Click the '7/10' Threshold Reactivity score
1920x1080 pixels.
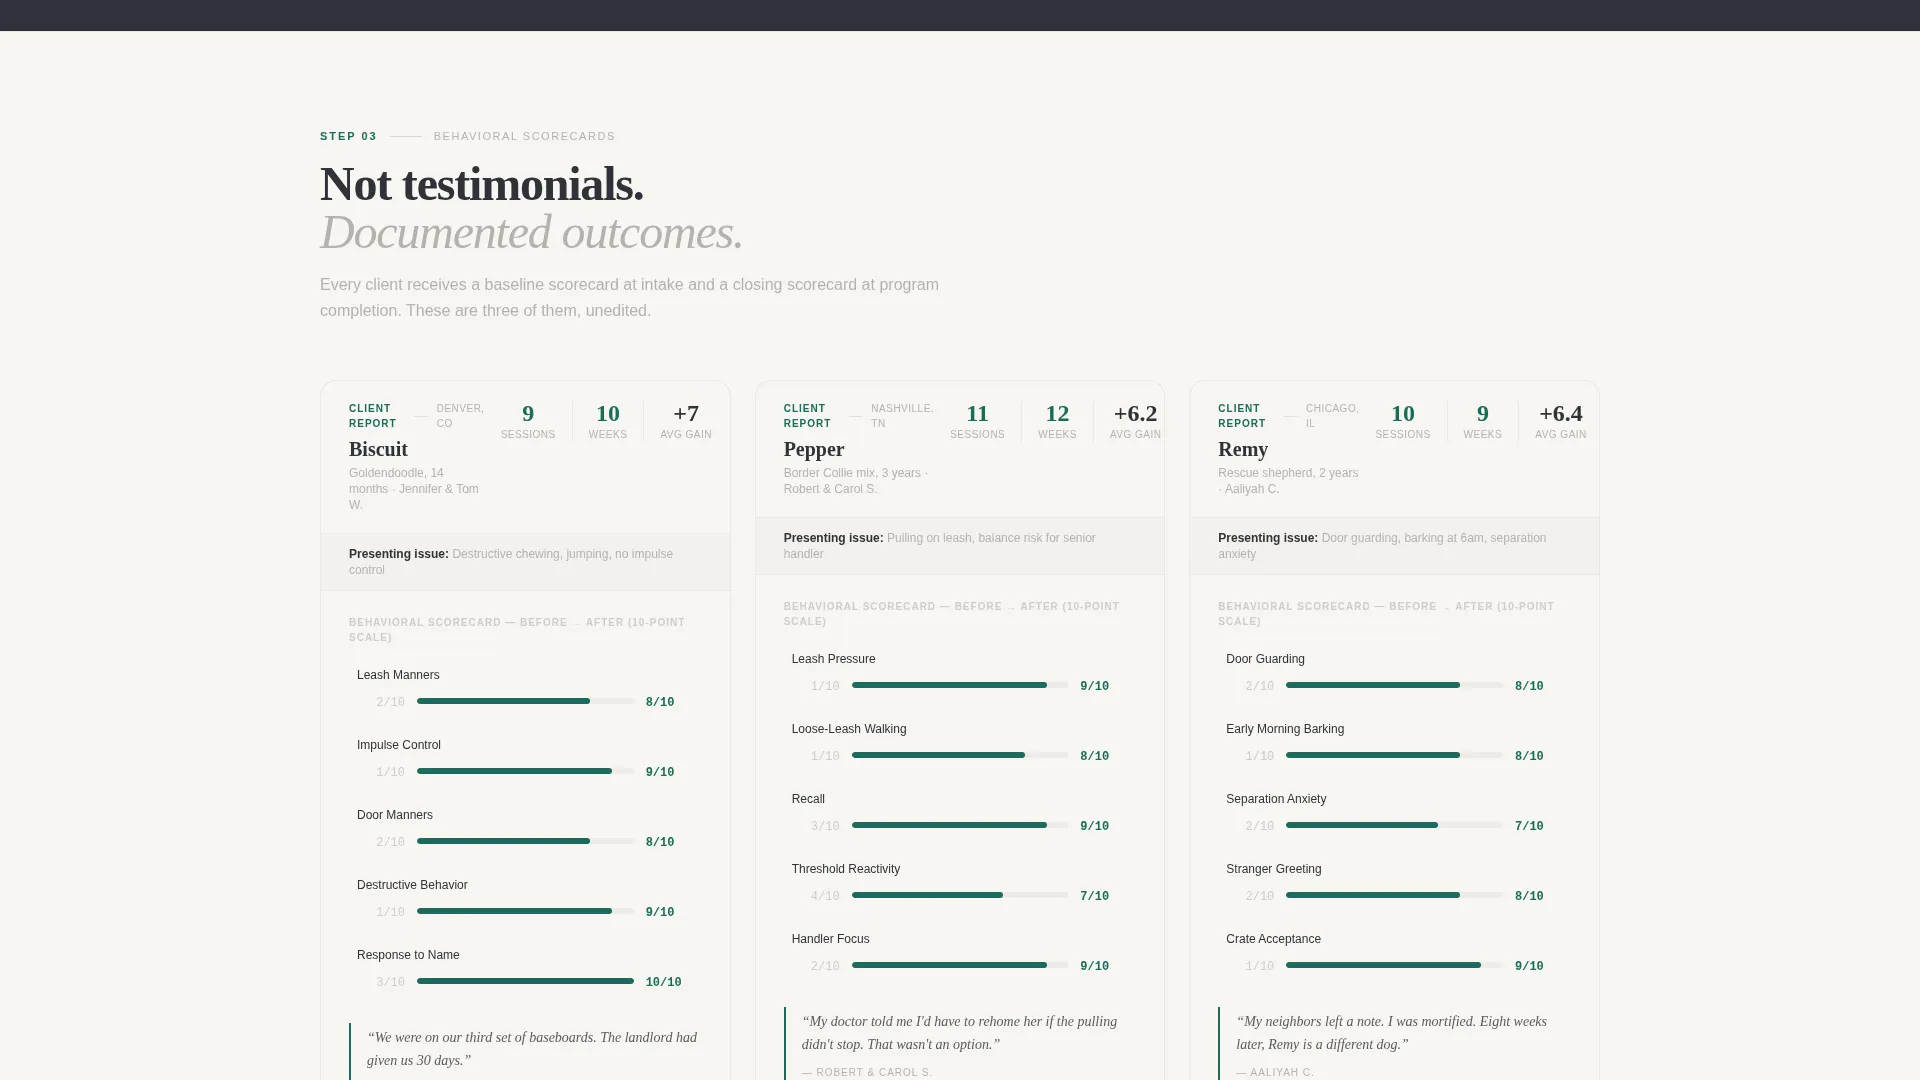point(1095,896)
